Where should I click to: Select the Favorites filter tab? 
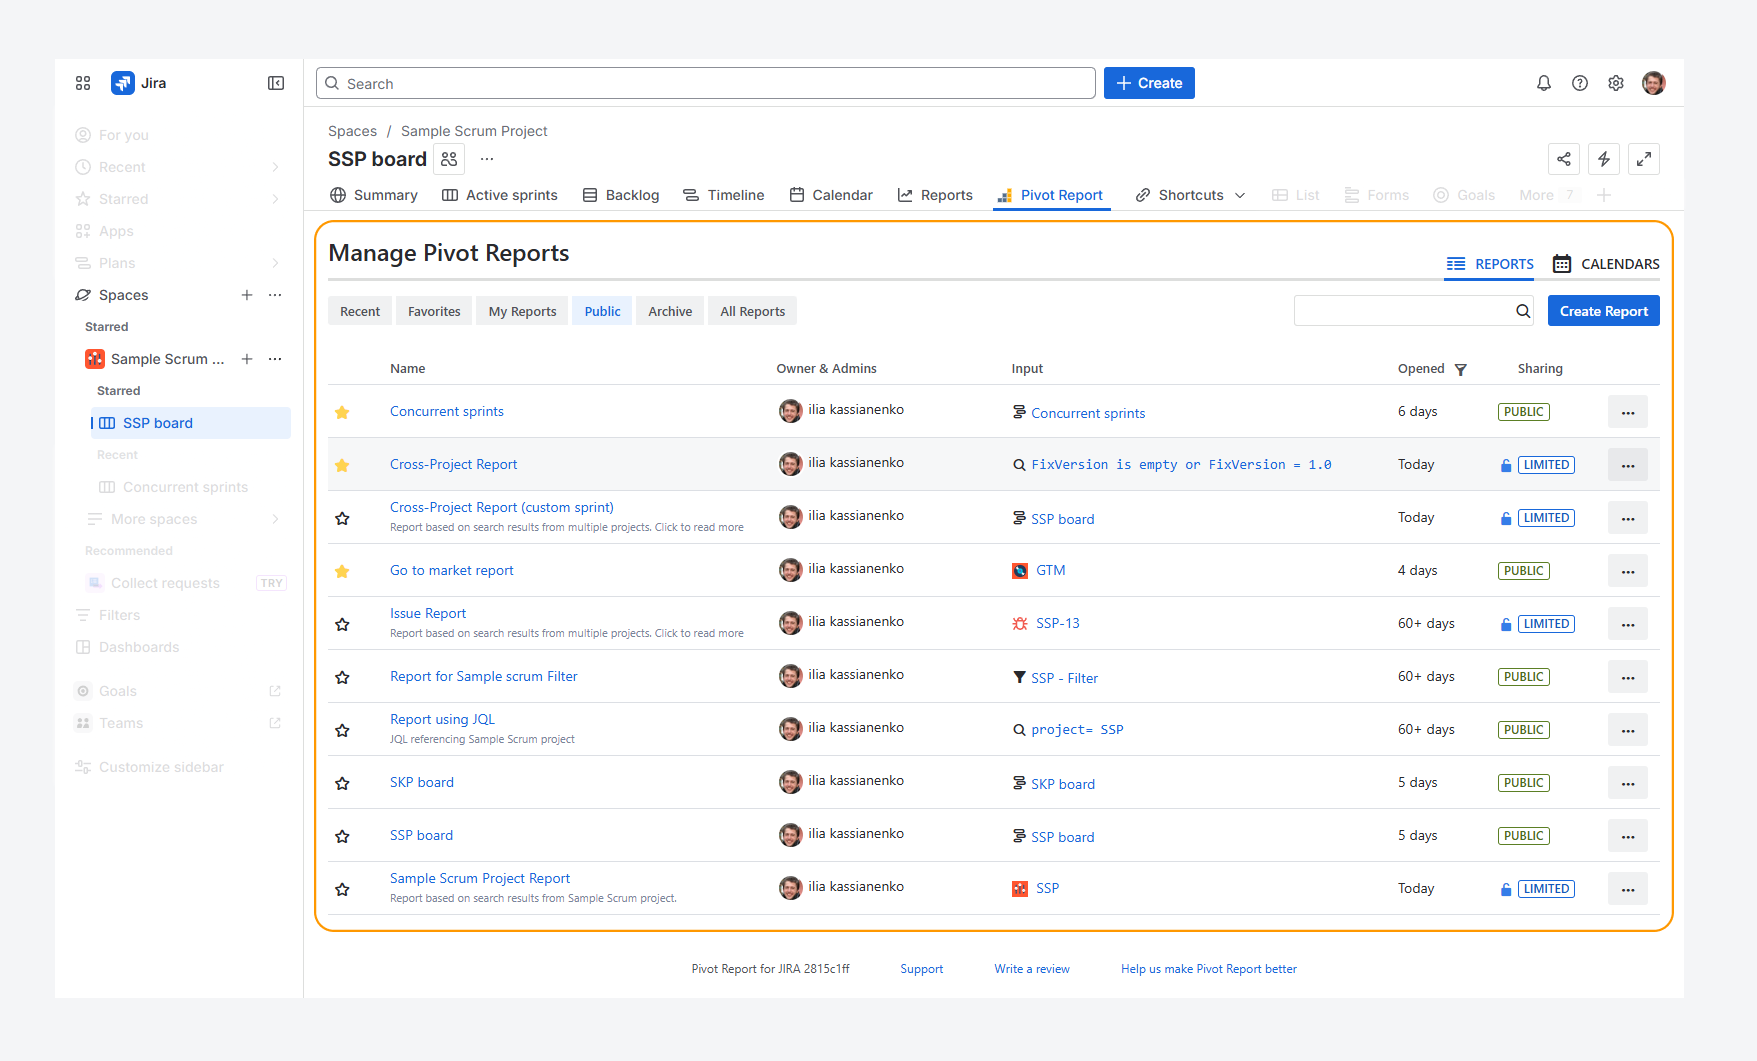[434, 311]
